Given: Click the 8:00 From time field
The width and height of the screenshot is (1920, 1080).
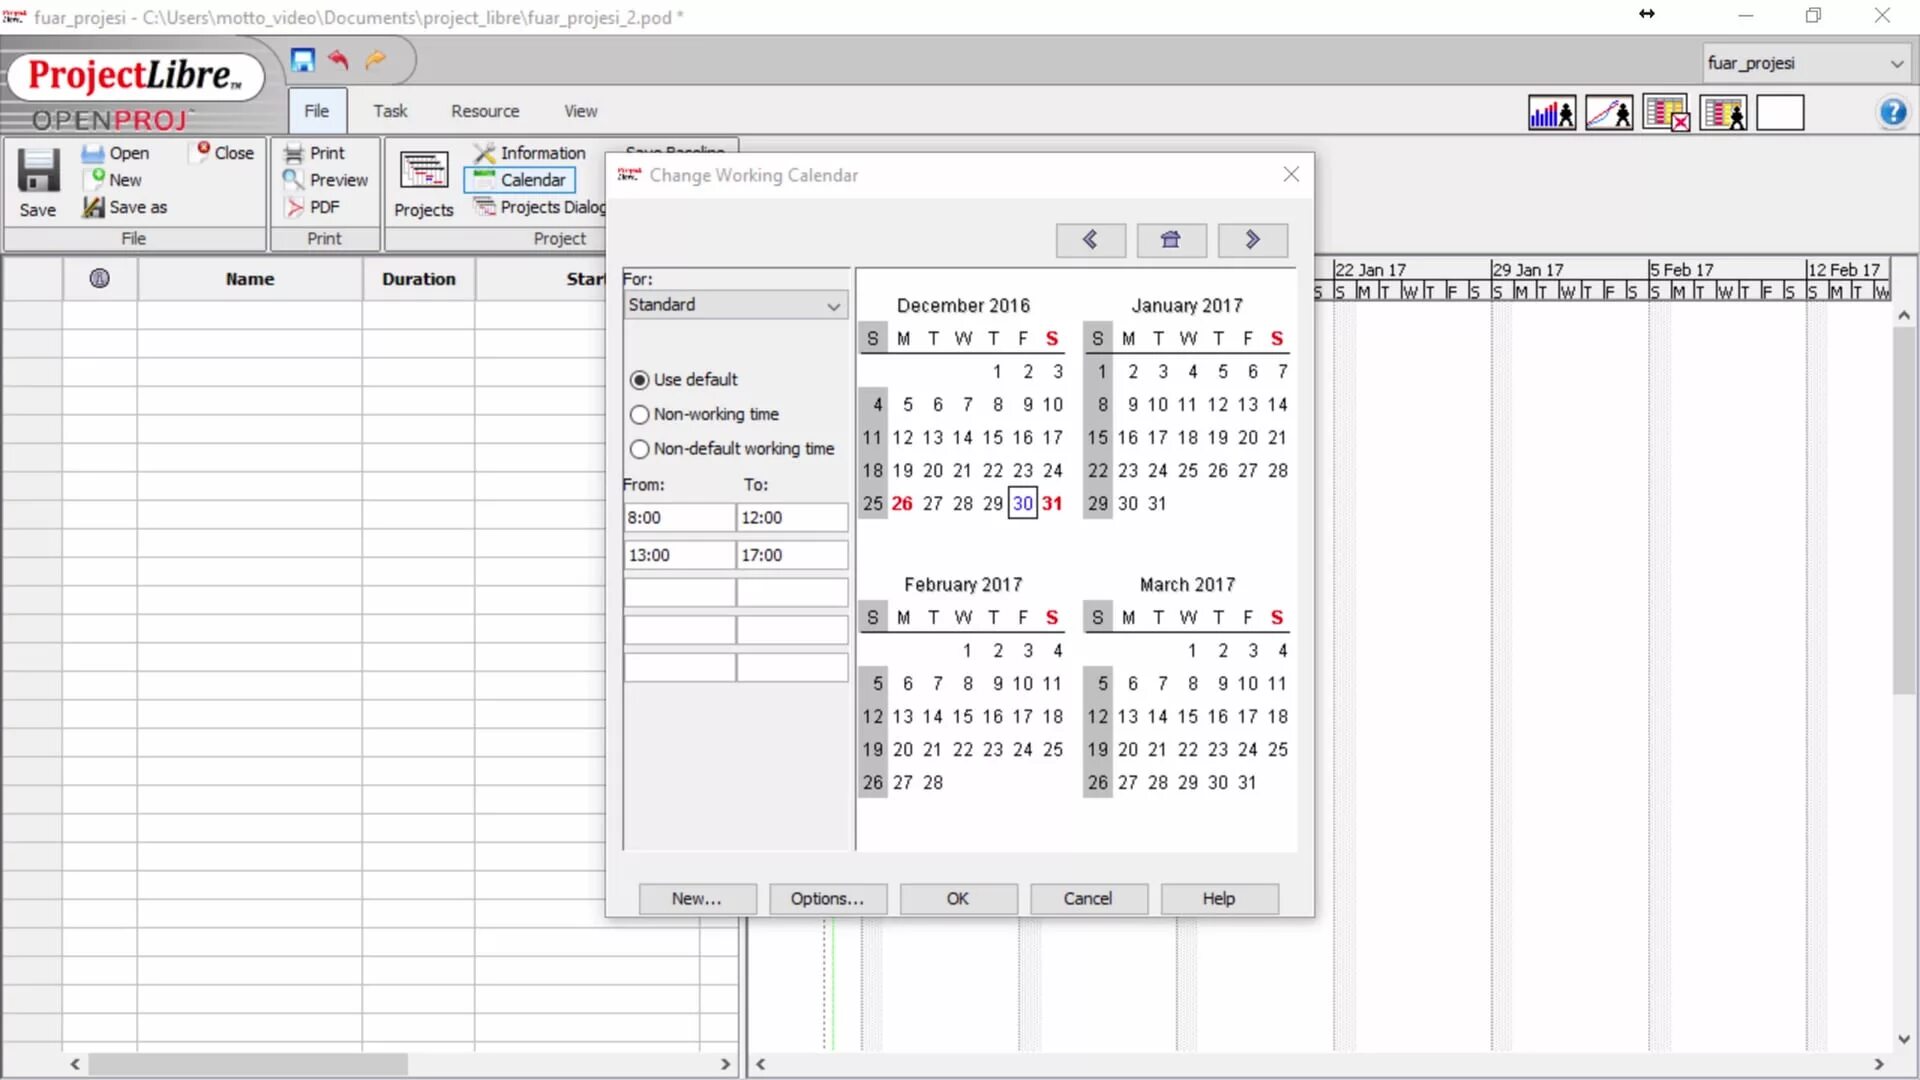Looking at the screenshot, I should click(678, 518).
